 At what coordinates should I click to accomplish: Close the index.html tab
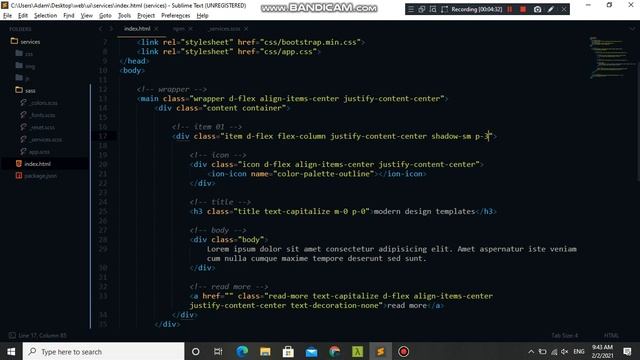(x=156, y=29)
